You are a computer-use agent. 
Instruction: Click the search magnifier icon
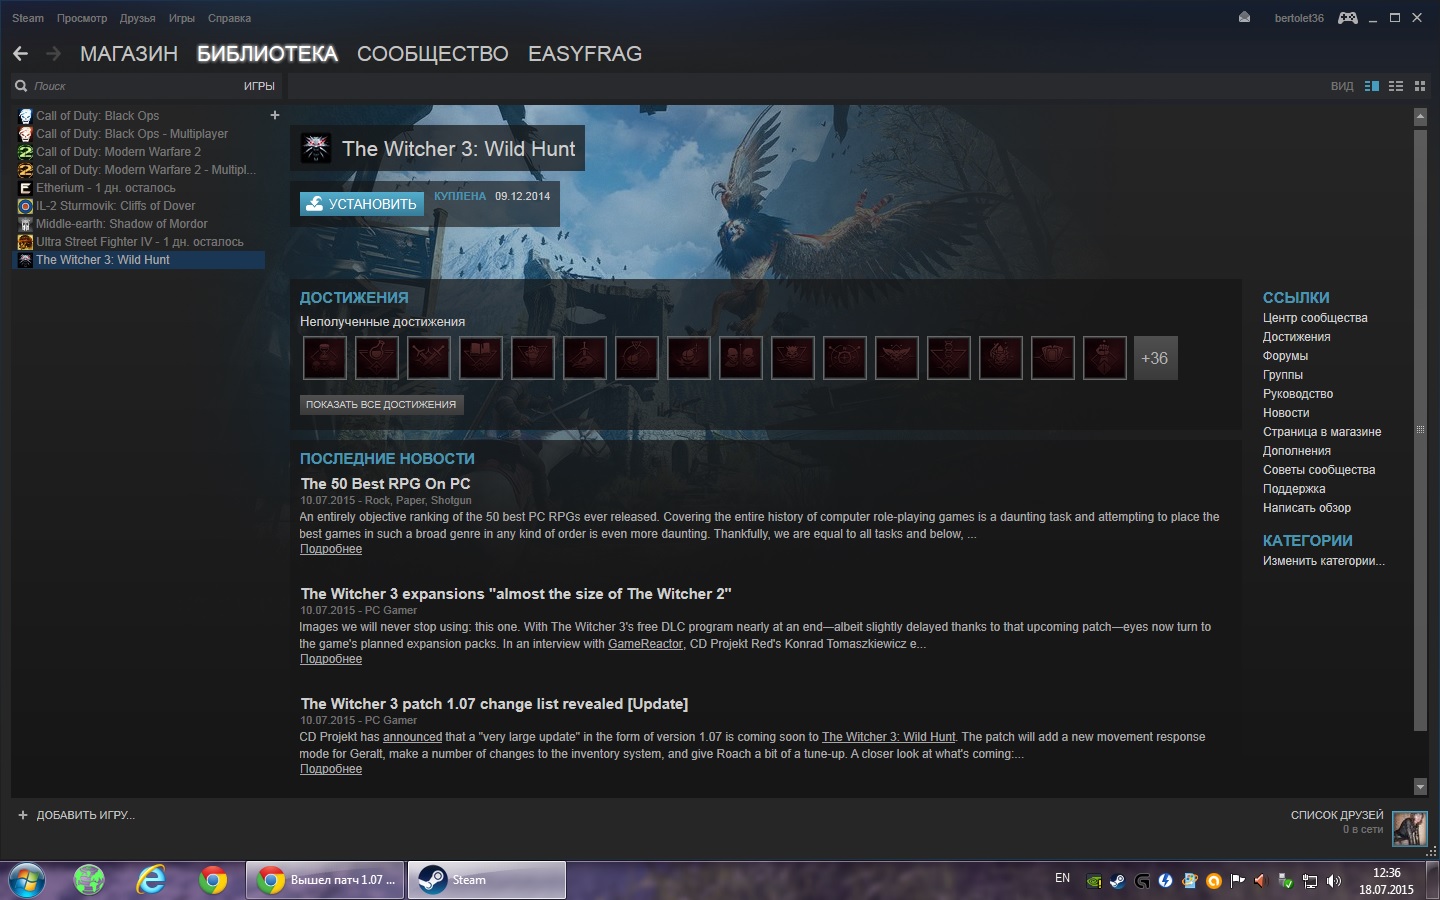coord(21,86)
